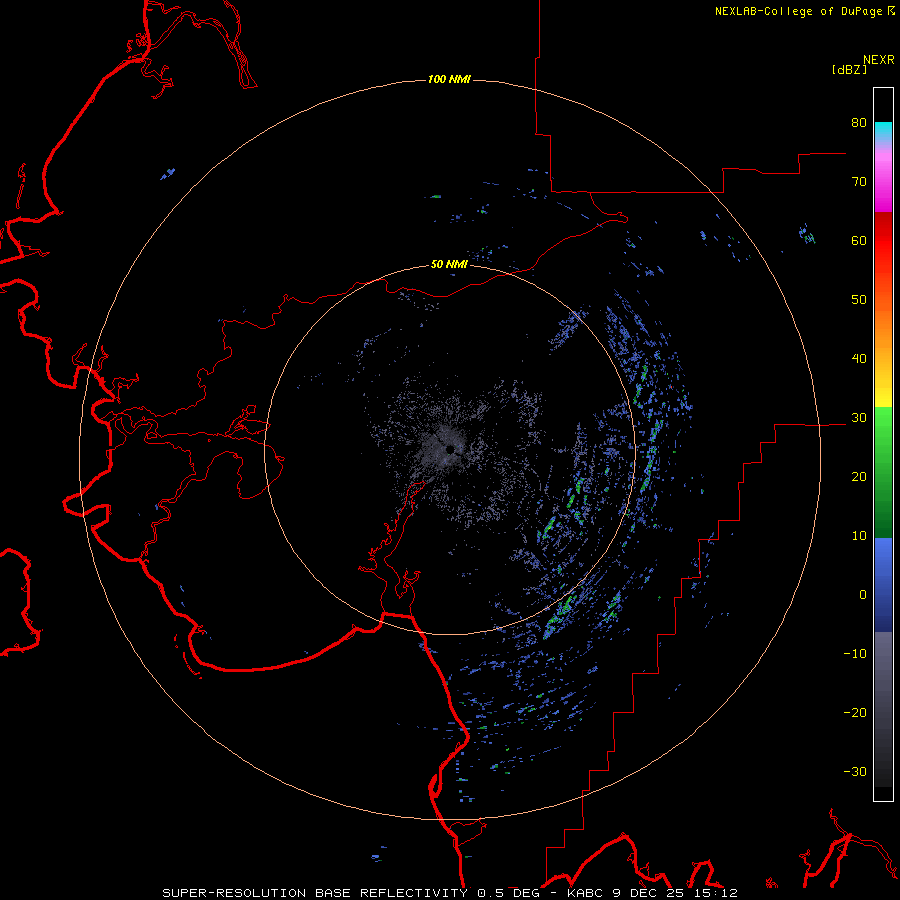Click the 30 value on the dBZ scale

tap(859, 418)
